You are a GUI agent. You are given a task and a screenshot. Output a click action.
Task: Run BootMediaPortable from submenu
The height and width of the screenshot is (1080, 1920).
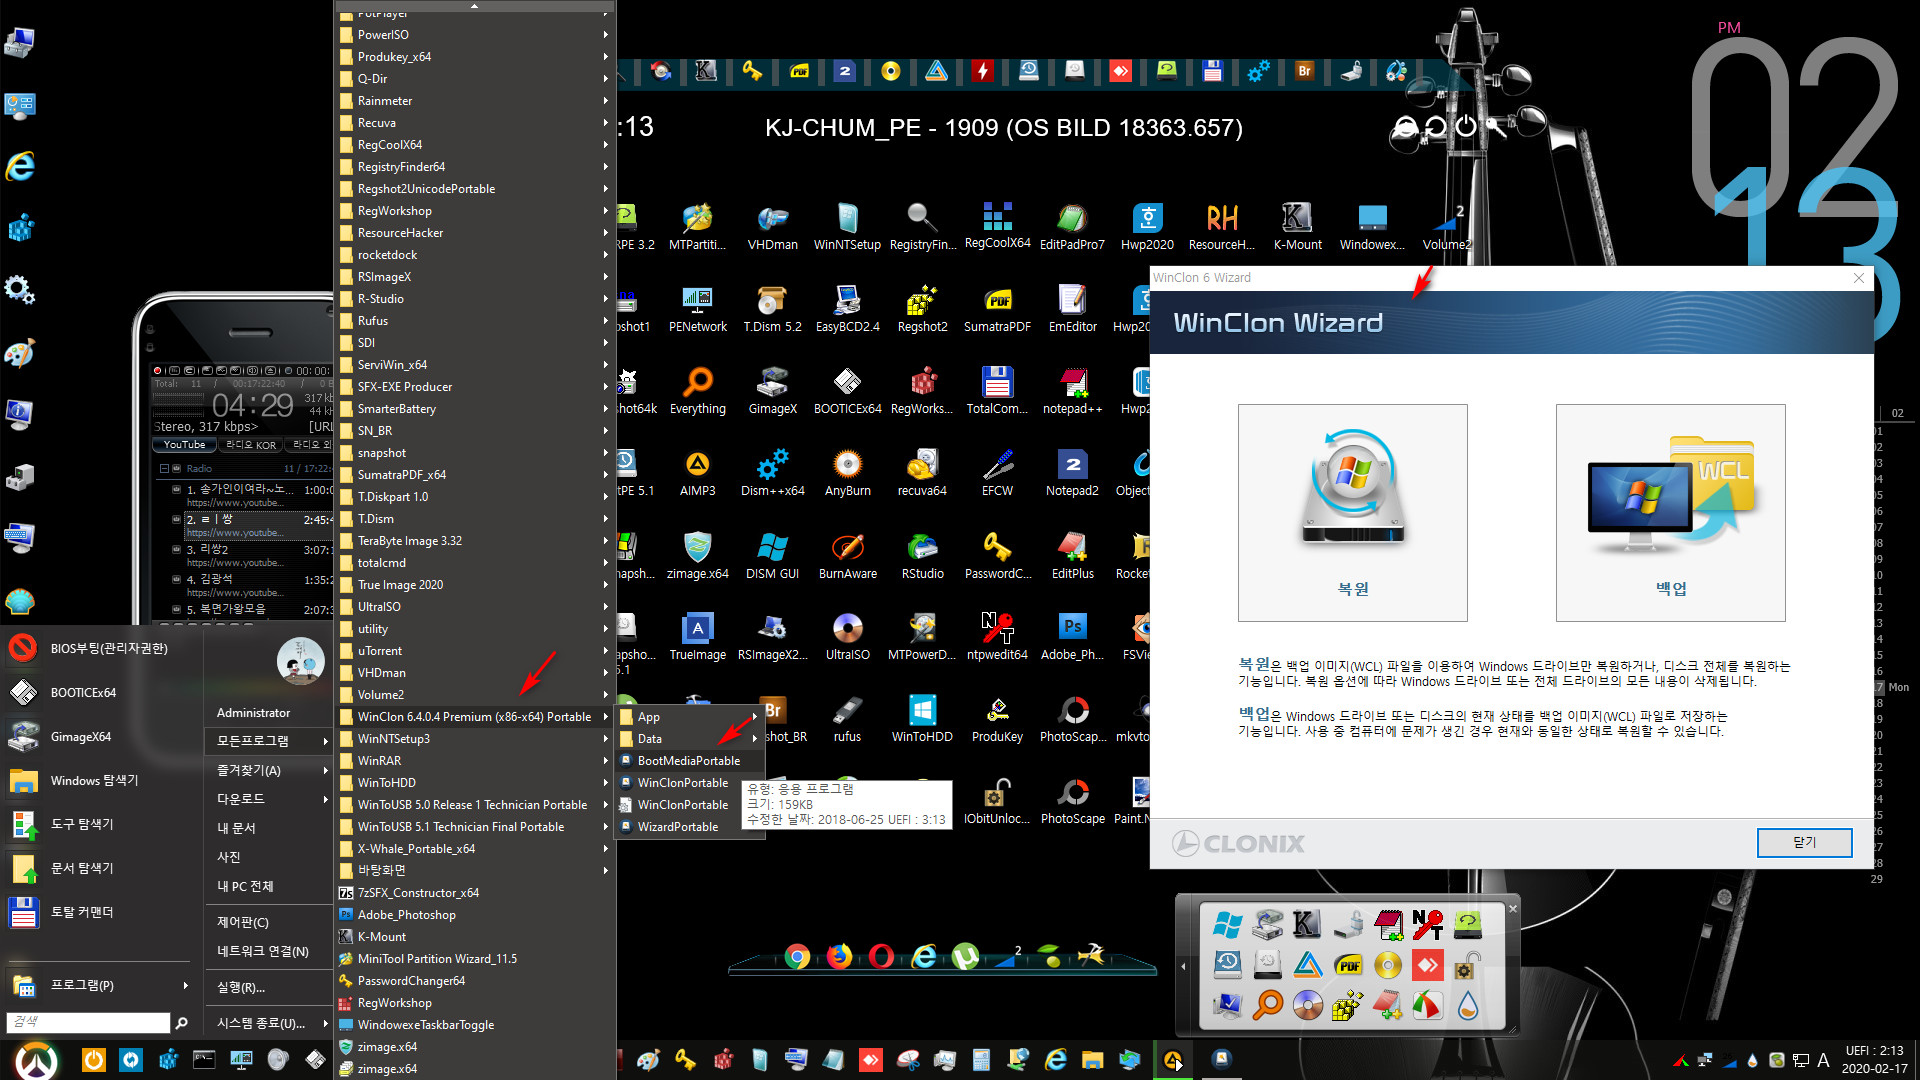pyautogui.click(x=689, y=760)
